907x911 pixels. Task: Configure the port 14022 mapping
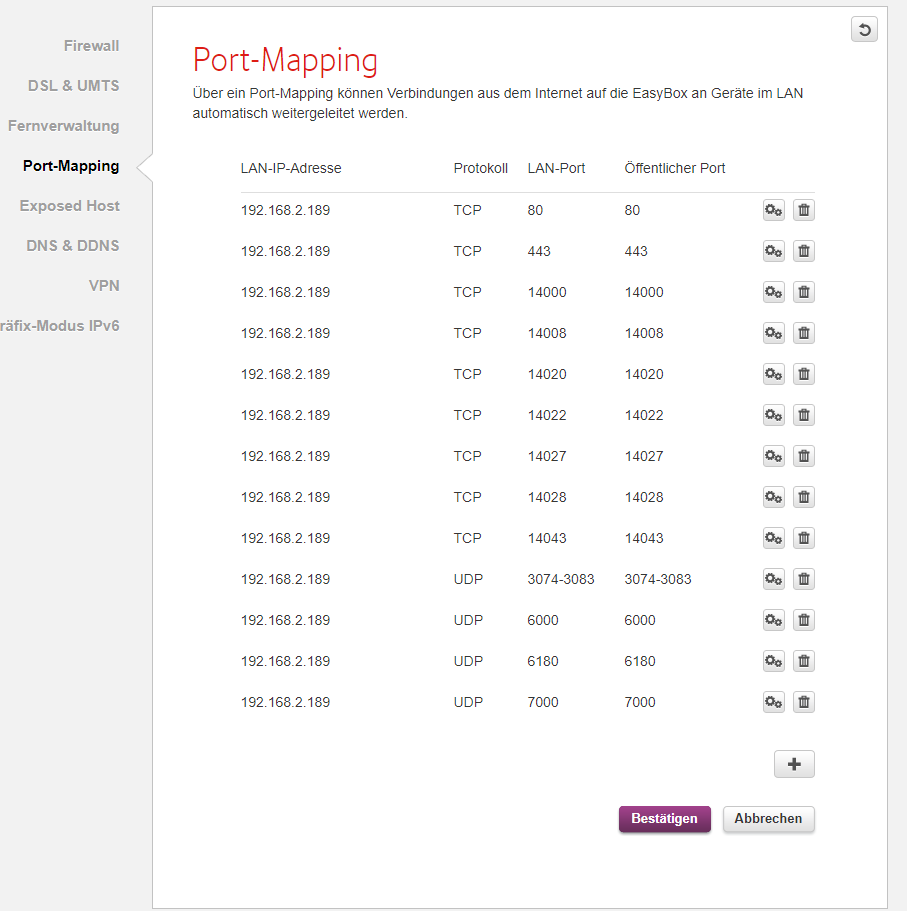773,415
